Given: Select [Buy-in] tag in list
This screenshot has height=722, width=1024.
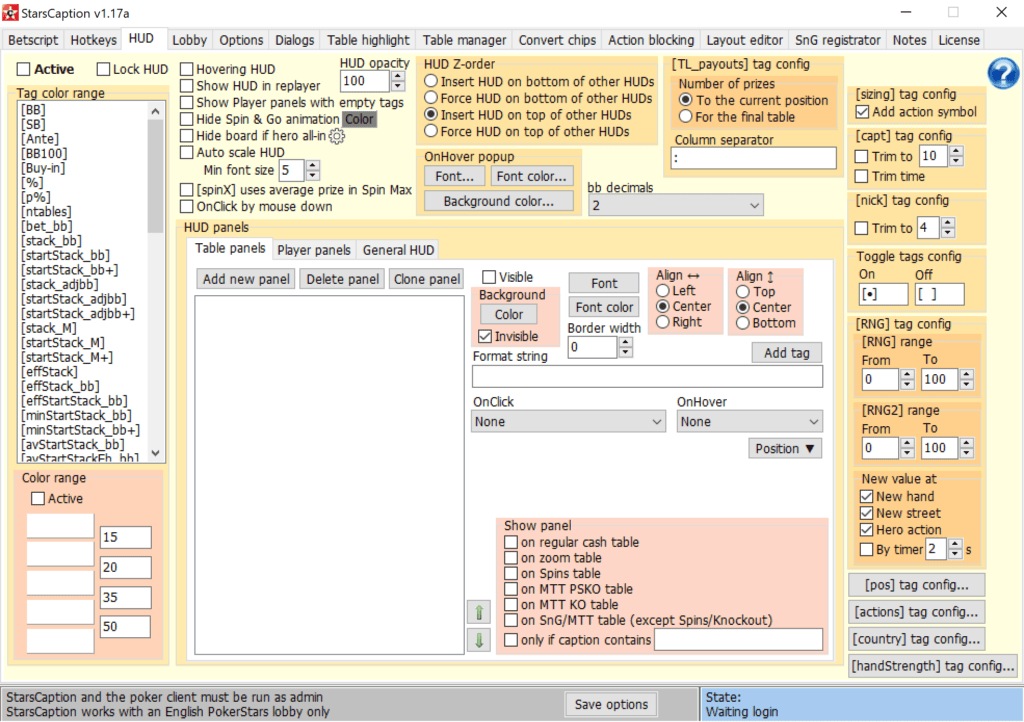Looking at the screenshot, I should [x=43, y=168].
